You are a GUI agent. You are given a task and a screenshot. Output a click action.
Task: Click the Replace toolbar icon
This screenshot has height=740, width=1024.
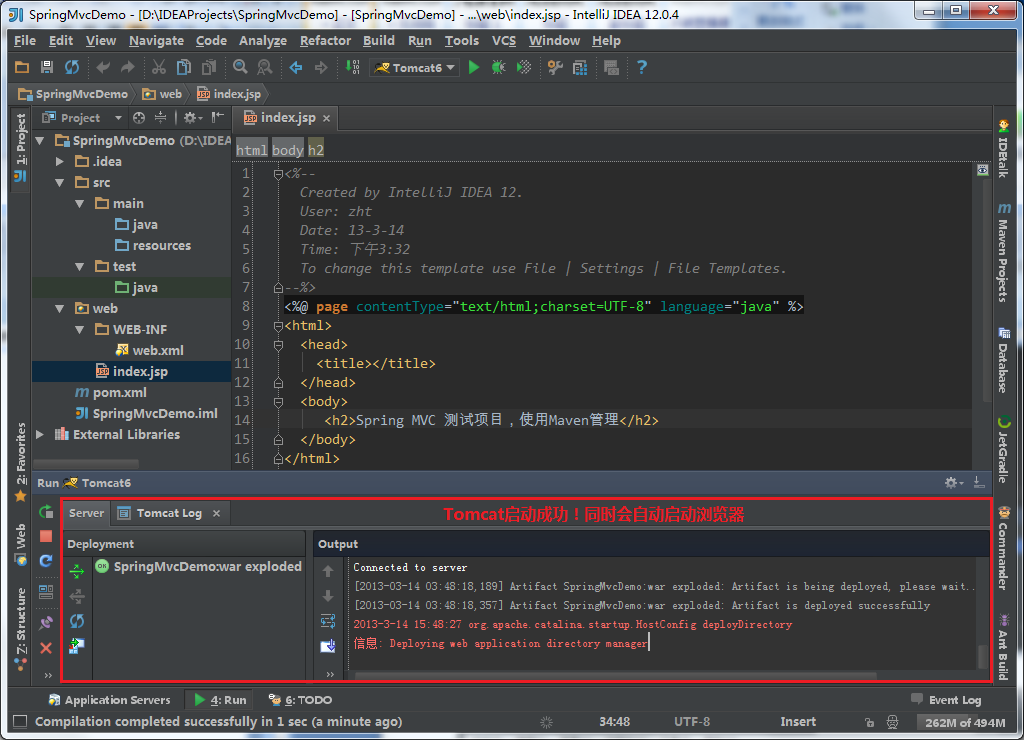[264, 67]
